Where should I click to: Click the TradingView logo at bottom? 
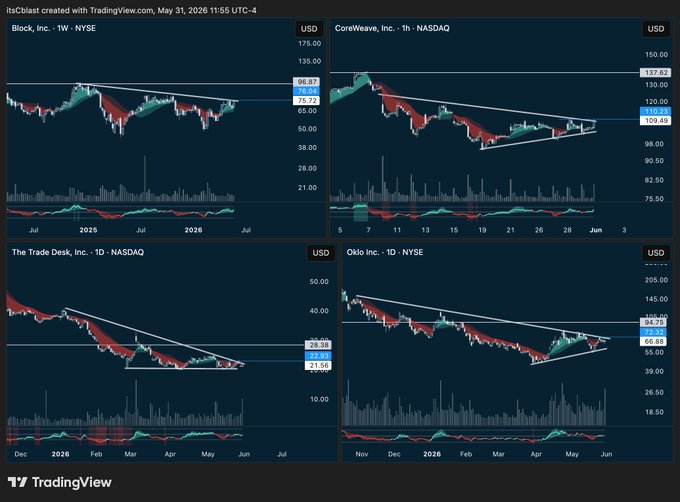pyautogui.click(x=60, y=482)
